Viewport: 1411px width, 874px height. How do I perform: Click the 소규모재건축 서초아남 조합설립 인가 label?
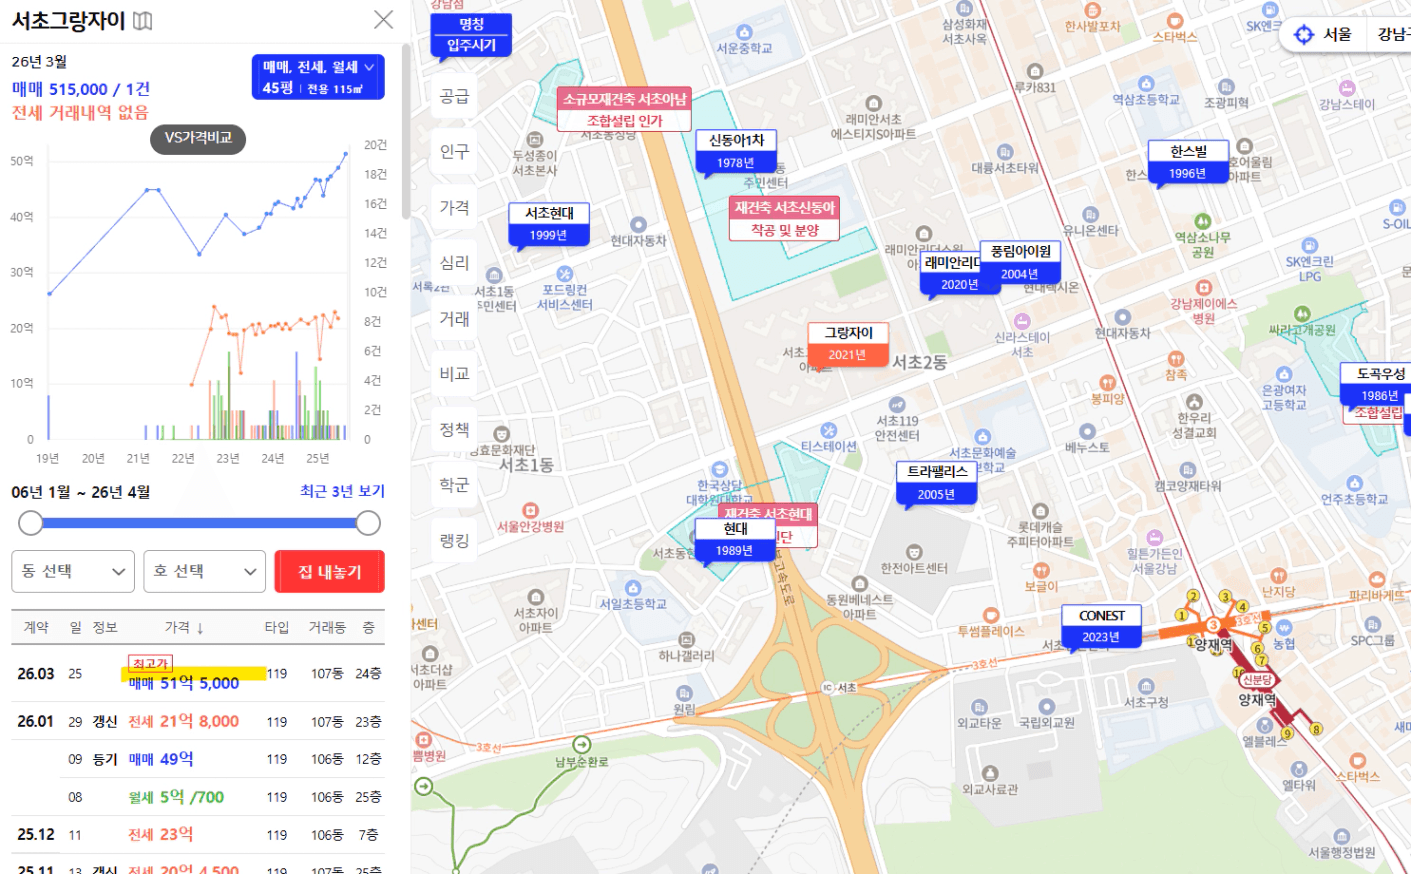[x=624, y=110]
